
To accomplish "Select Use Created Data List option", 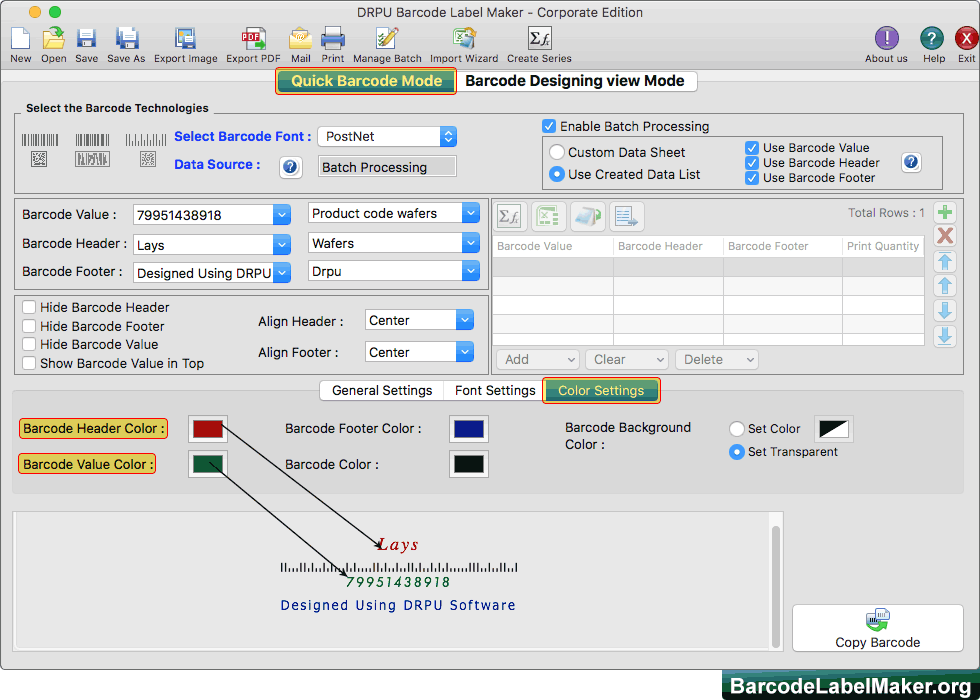I will point(557,175).
